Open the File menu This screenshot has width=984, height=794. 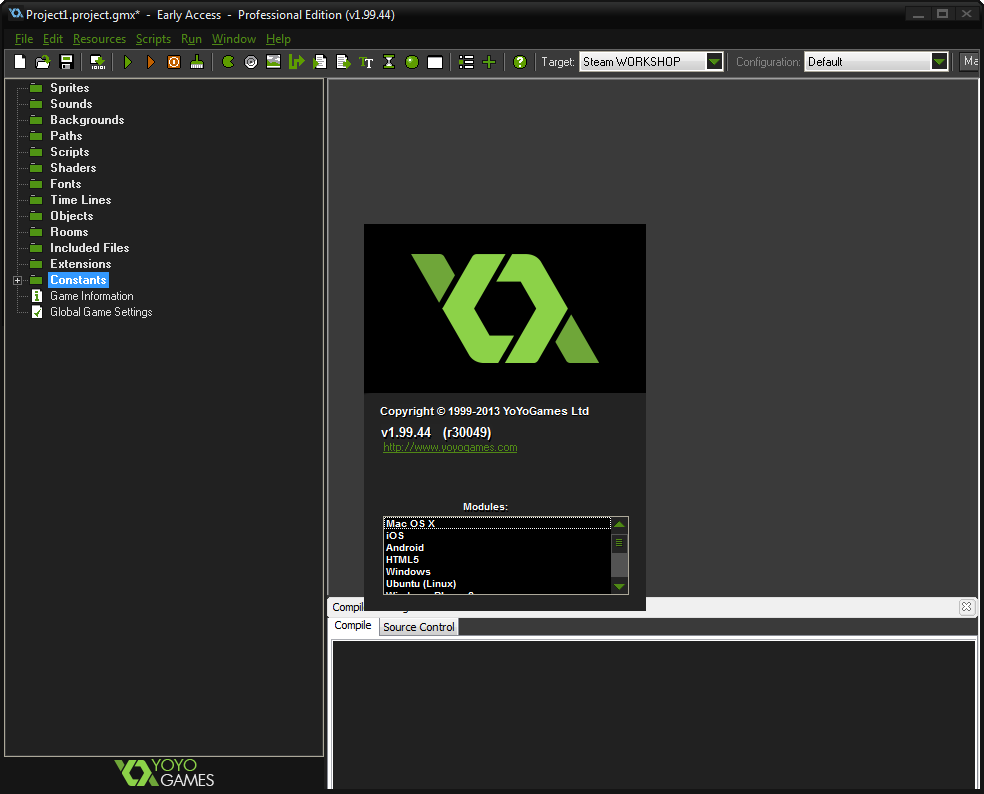tap(24, 39)
